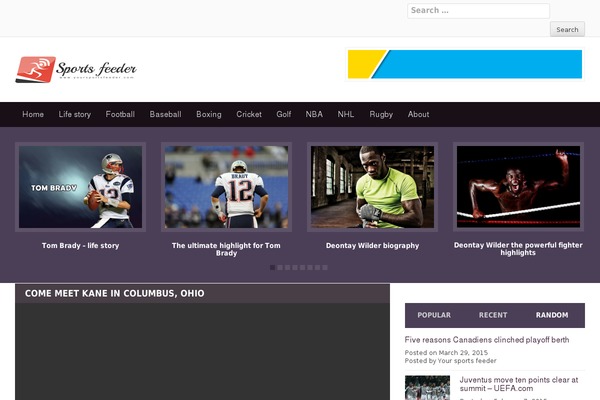Open the Tom Brady life story thumbnail
The width and height of the screenshot is (600, 400).
click(80, 187)
